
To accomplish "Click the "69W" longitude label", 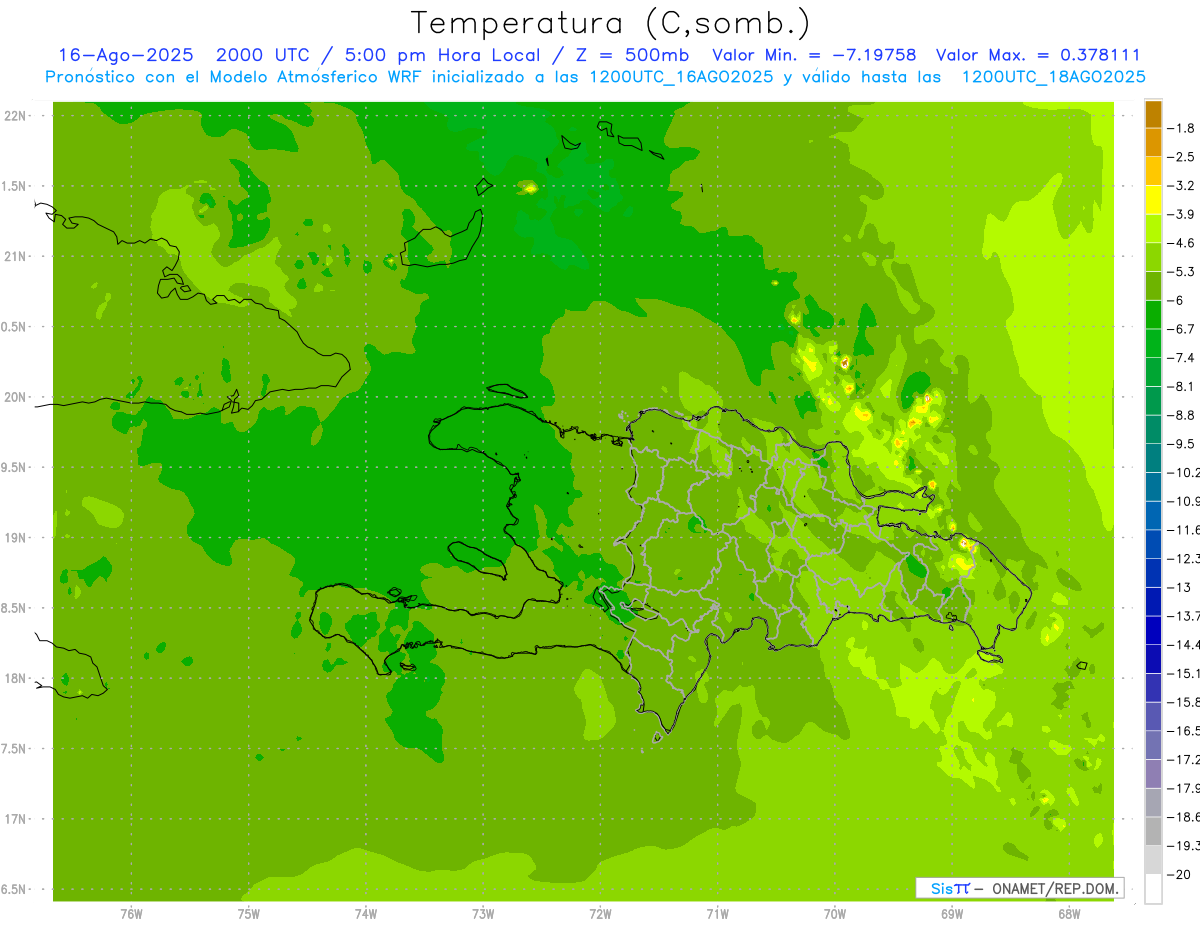I will [x=952, y=914].
